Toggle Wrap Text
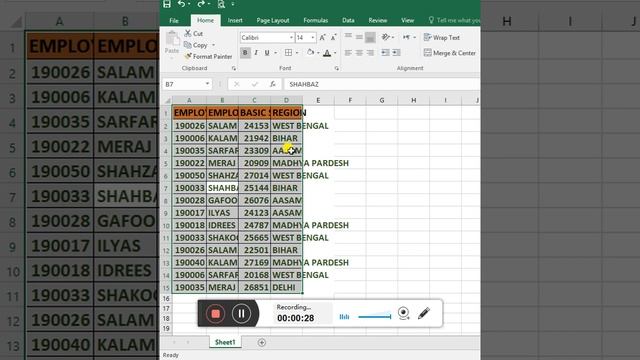 [442, 38]
